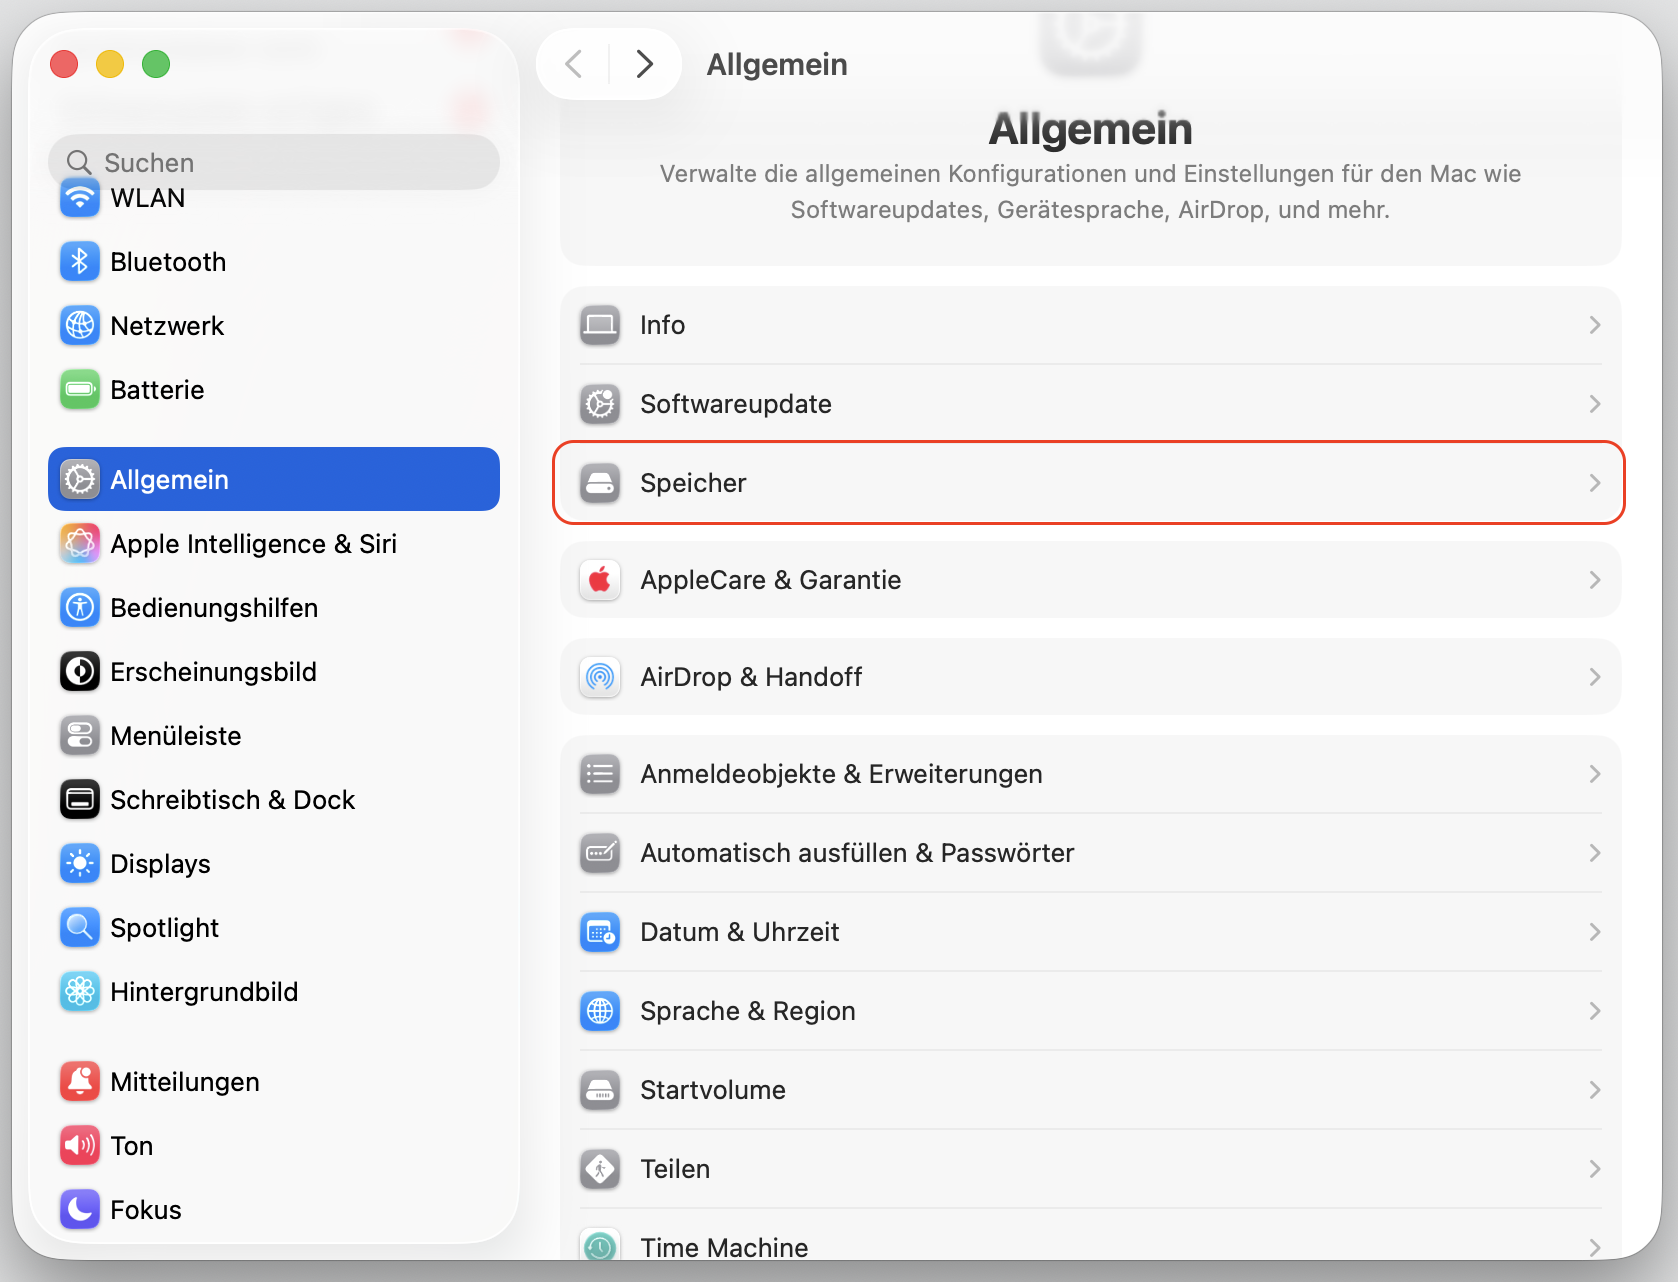Go forward with the right arrow button
This screenshot has height=1282, width=1678.
(x=644, y=64)
